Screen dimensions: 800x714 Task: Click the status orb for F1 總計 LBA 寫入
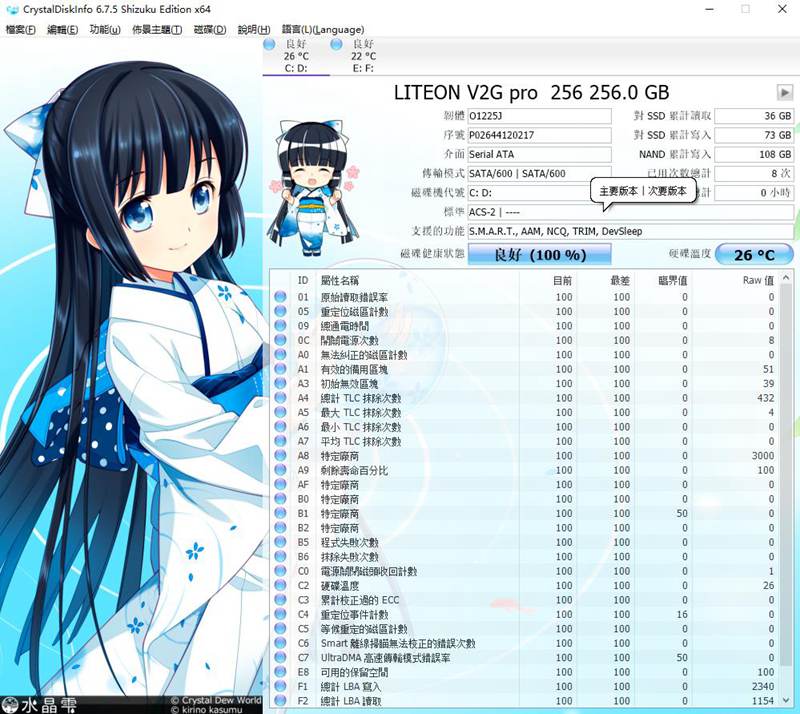pos(280,686)
